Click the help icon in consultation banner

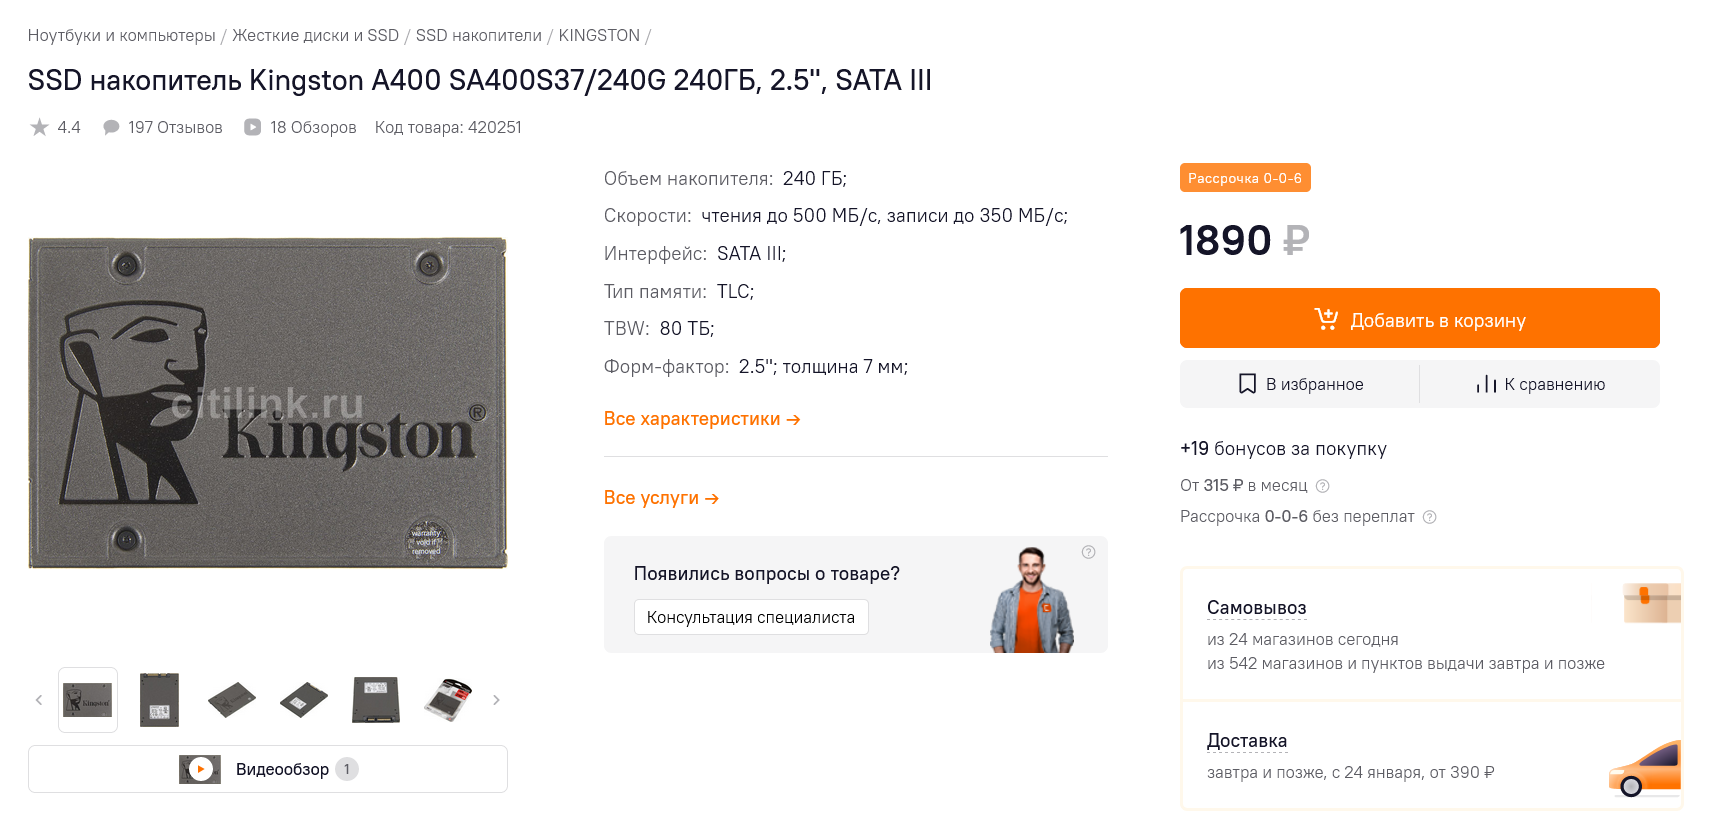point(1088,552)
